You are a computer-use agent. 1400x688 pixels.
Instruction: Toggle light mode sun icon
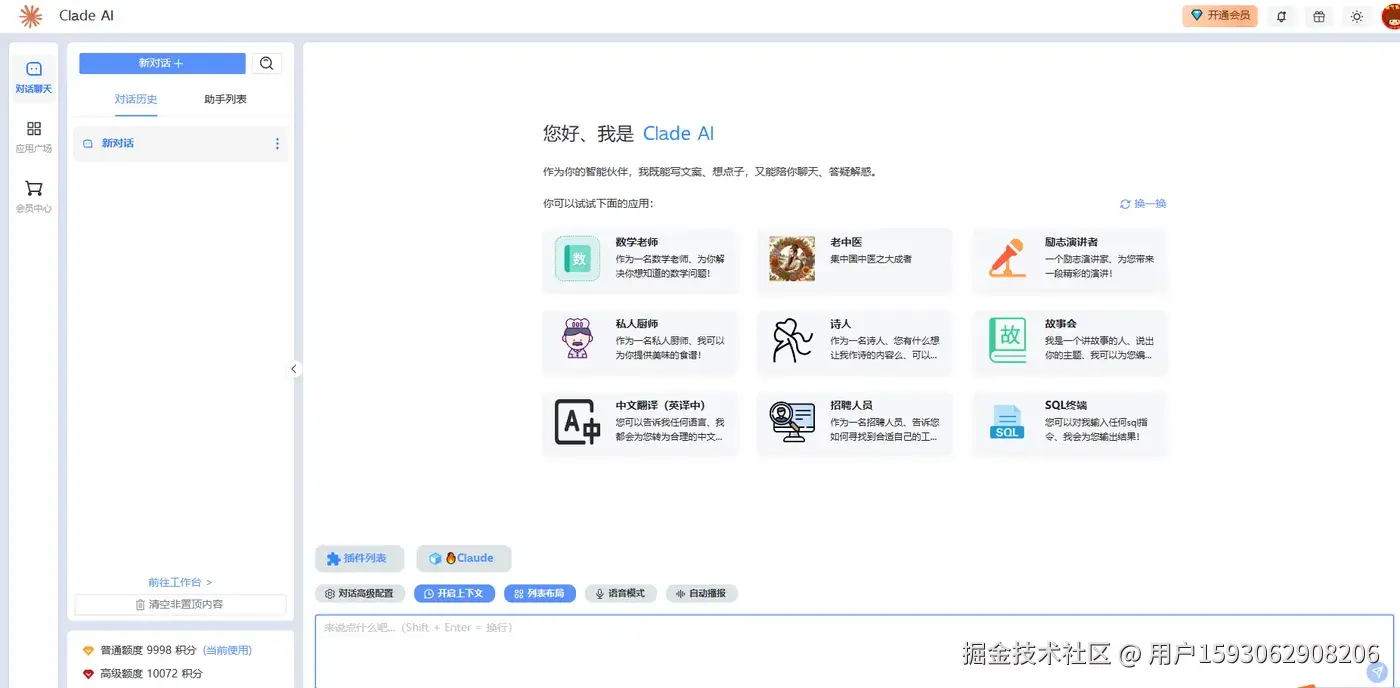(x=1356, y=16)
